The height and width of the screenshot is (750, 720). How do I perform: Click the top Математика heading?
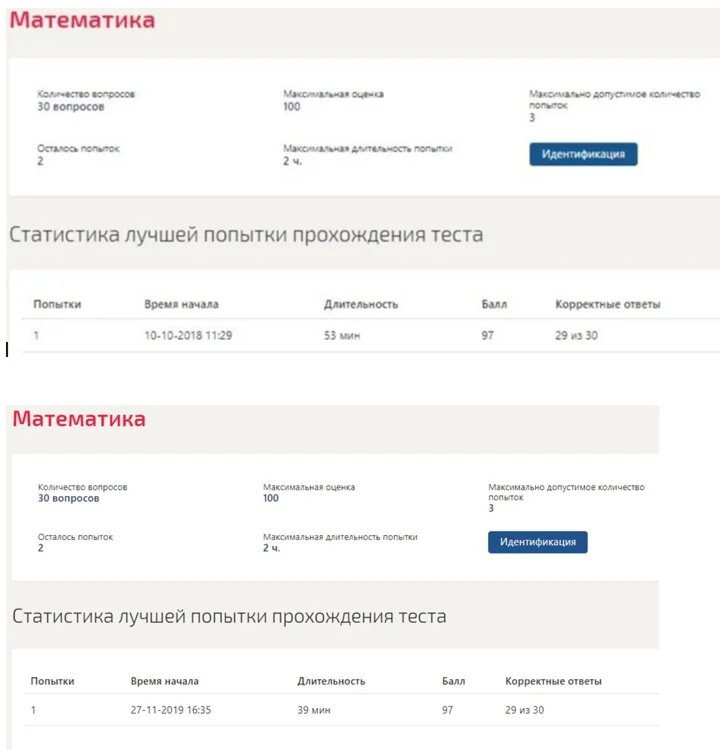click(x=82, y=21)
